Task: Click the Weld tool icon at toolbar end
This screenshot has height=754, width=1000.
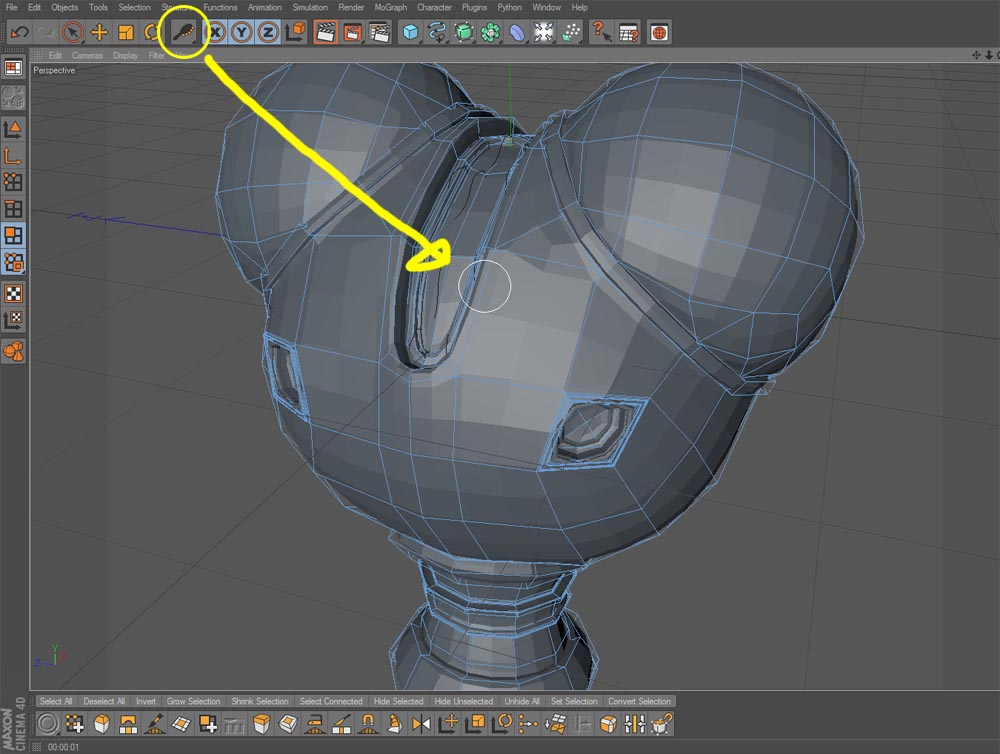Action: pos(661,723)
